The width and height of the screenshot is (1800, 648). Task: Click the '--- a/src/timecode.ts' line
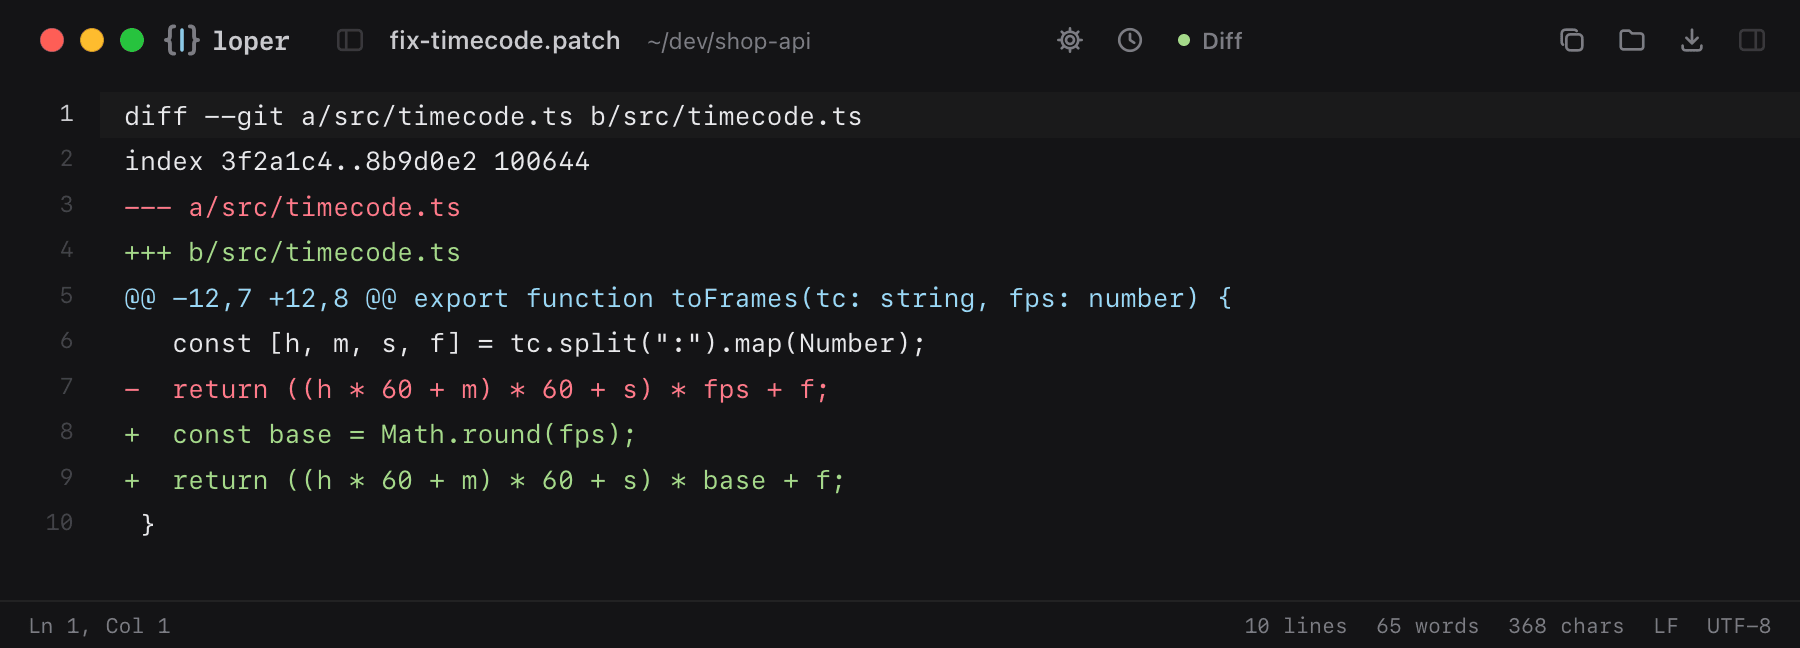pos(292,207)
